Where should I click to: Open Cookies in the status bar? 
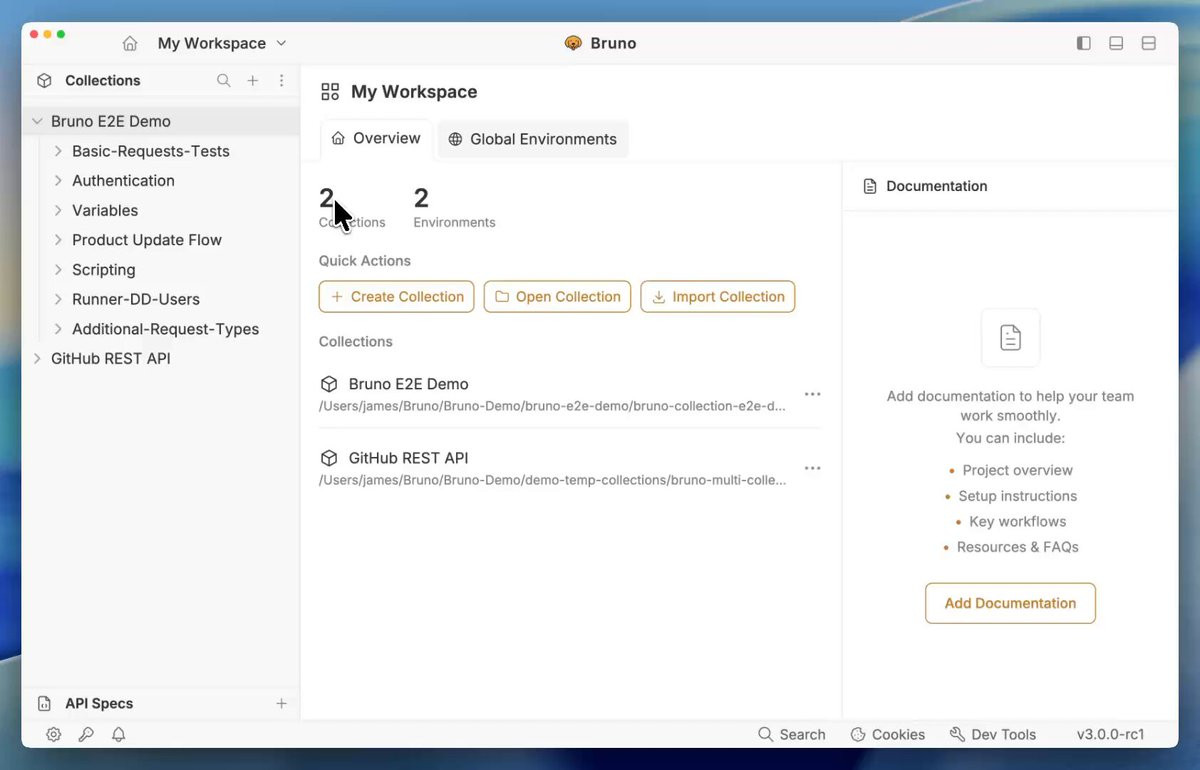tap(887, 735)
